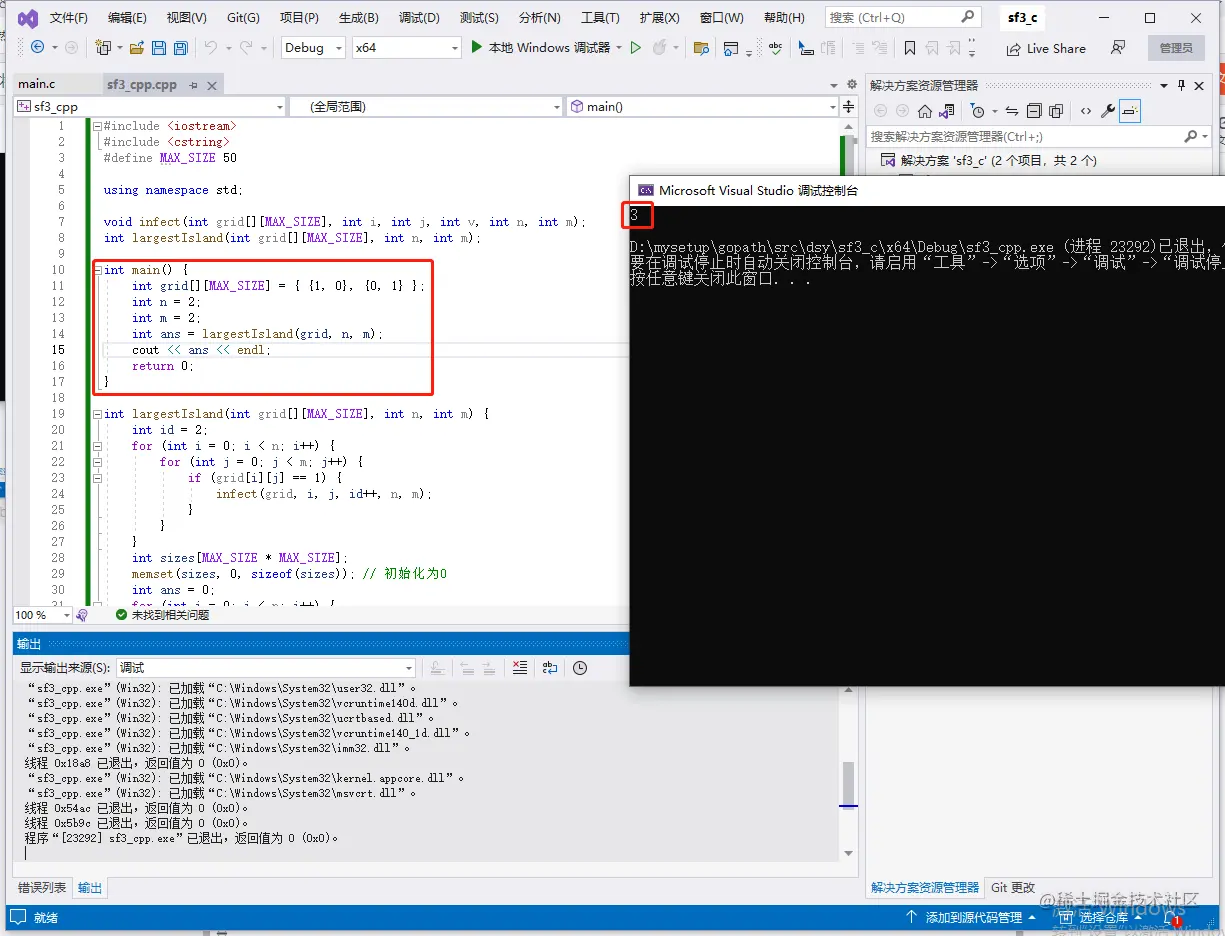This screenshot has width=1225, height=936.
Task: Click the Navigate Backward arrow icon
Action: tap(37, 47)
